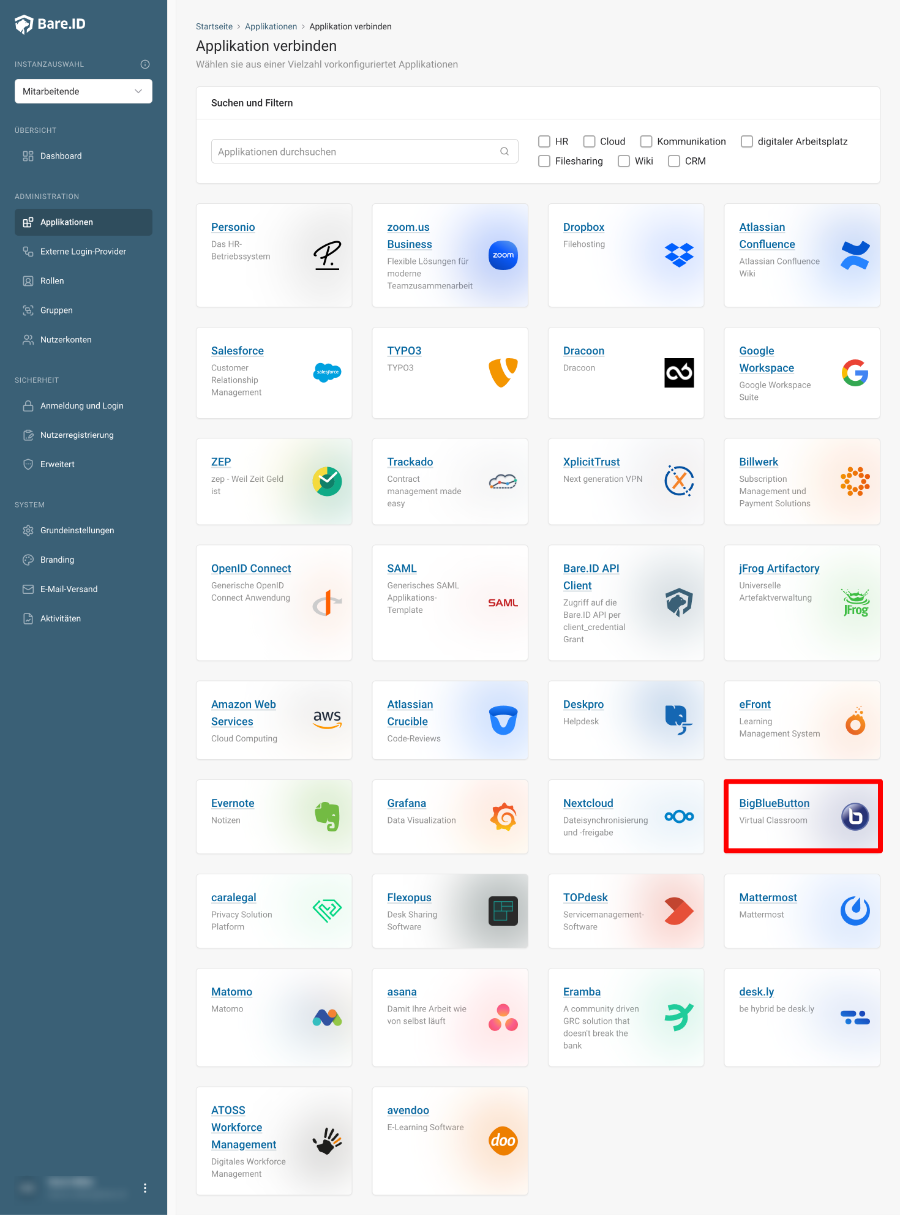The width and height of the screenshot is (900, 1215).
Task: Click the Startseite breadcrumb link
Action: [214, 26]
